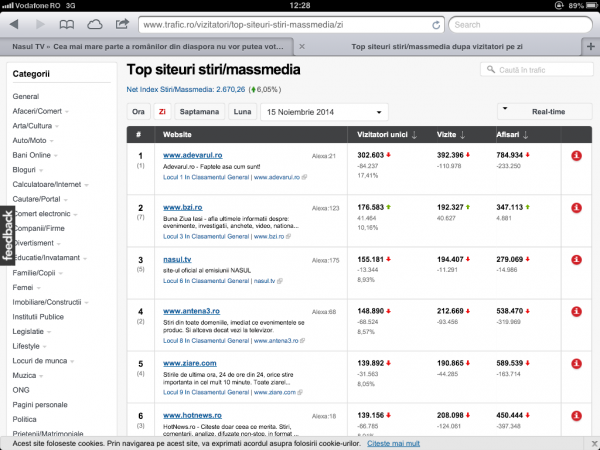Select the Ora time period
600x450 pixels.
[x=138, y=112]
